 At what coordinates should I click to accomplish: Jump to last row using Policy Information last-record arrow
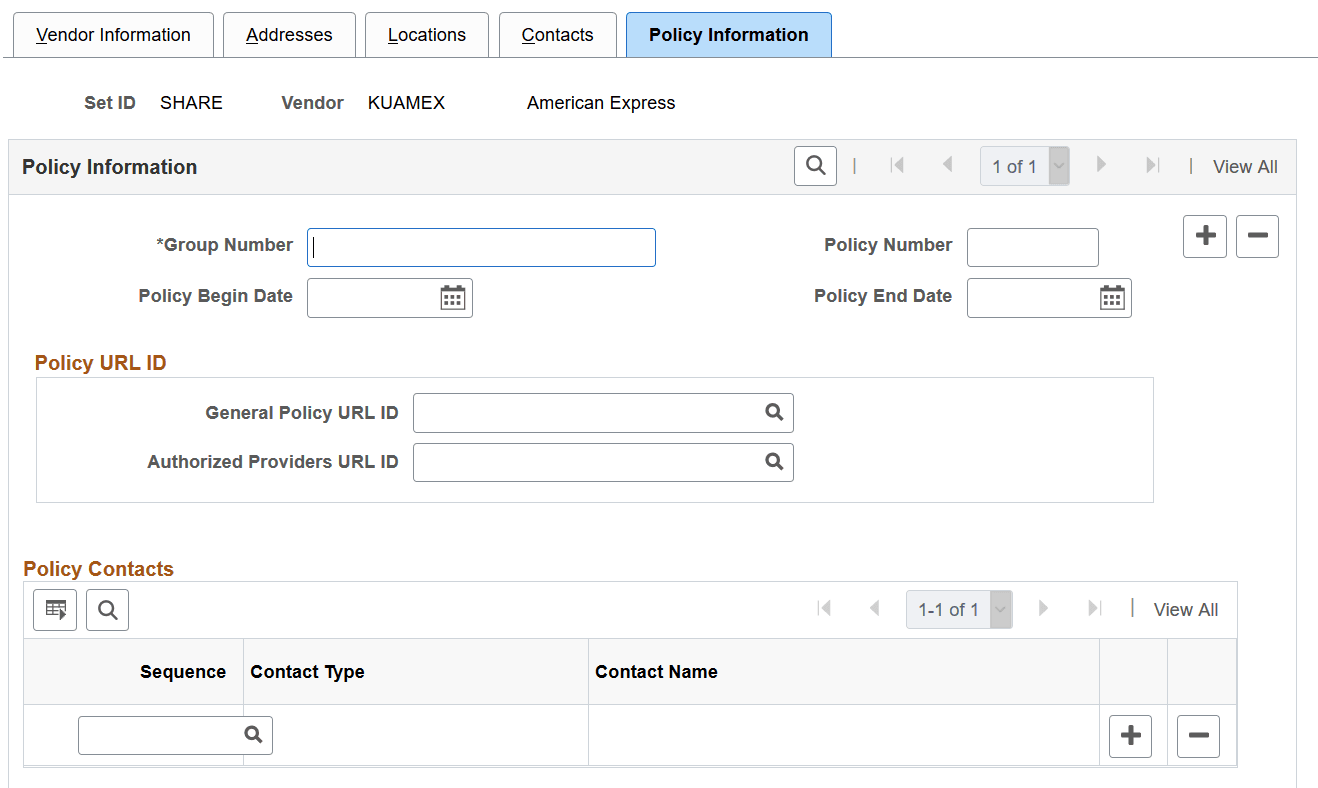[1152, 165]
